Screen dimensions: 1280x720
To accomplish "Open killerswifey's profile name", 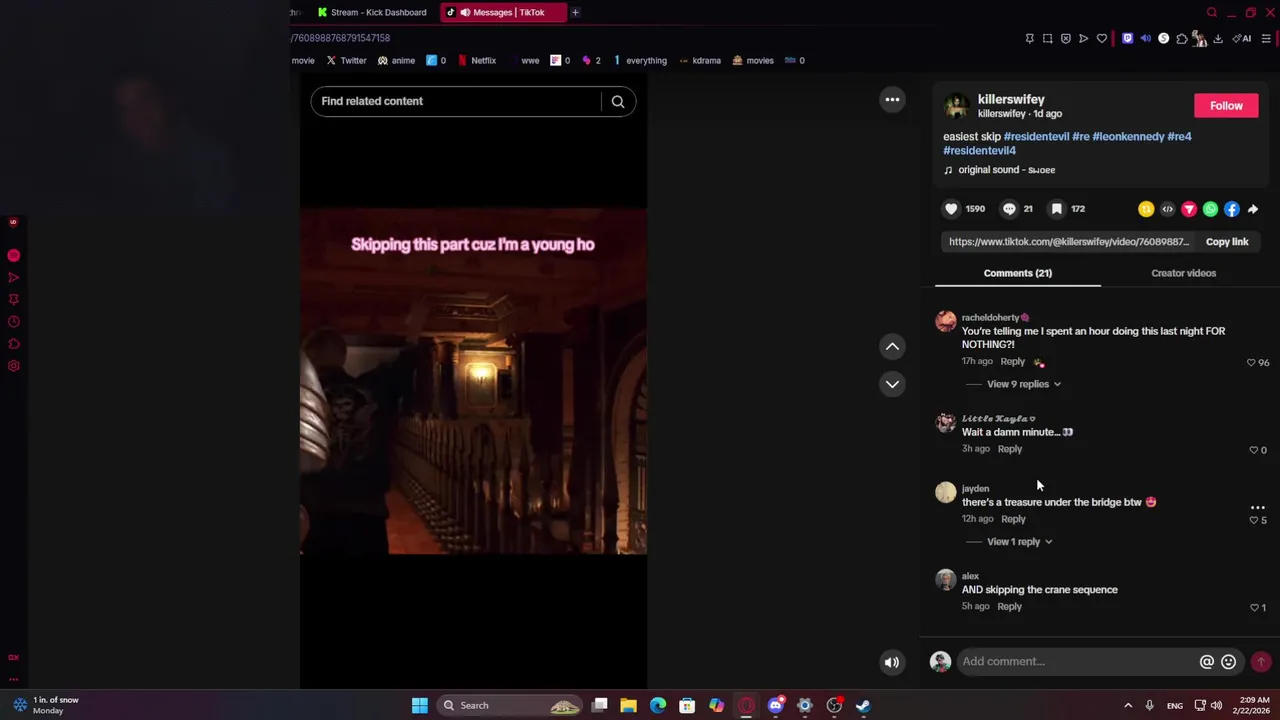I will (x=1011, y=99).
